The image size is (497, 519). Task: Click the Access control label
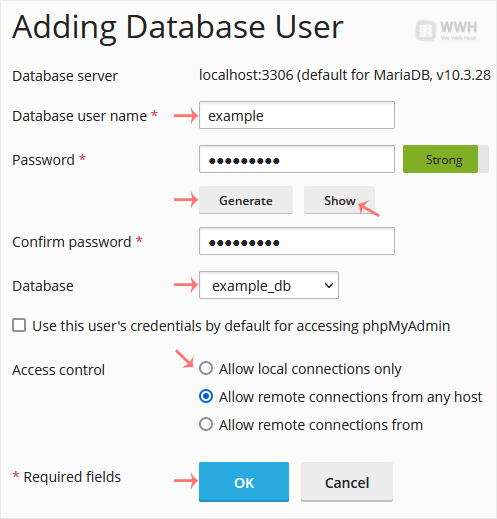tap(58, 370)
